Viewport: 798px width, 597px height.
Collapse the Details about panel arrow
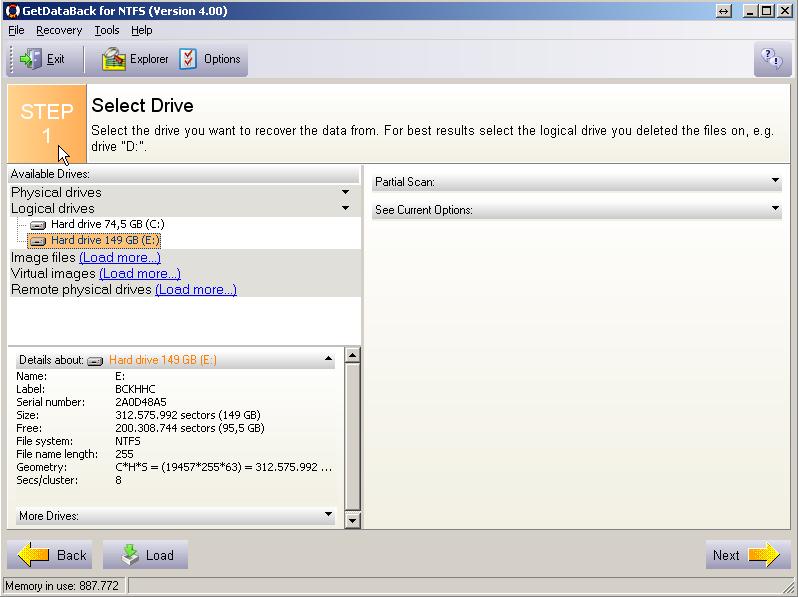328,359
